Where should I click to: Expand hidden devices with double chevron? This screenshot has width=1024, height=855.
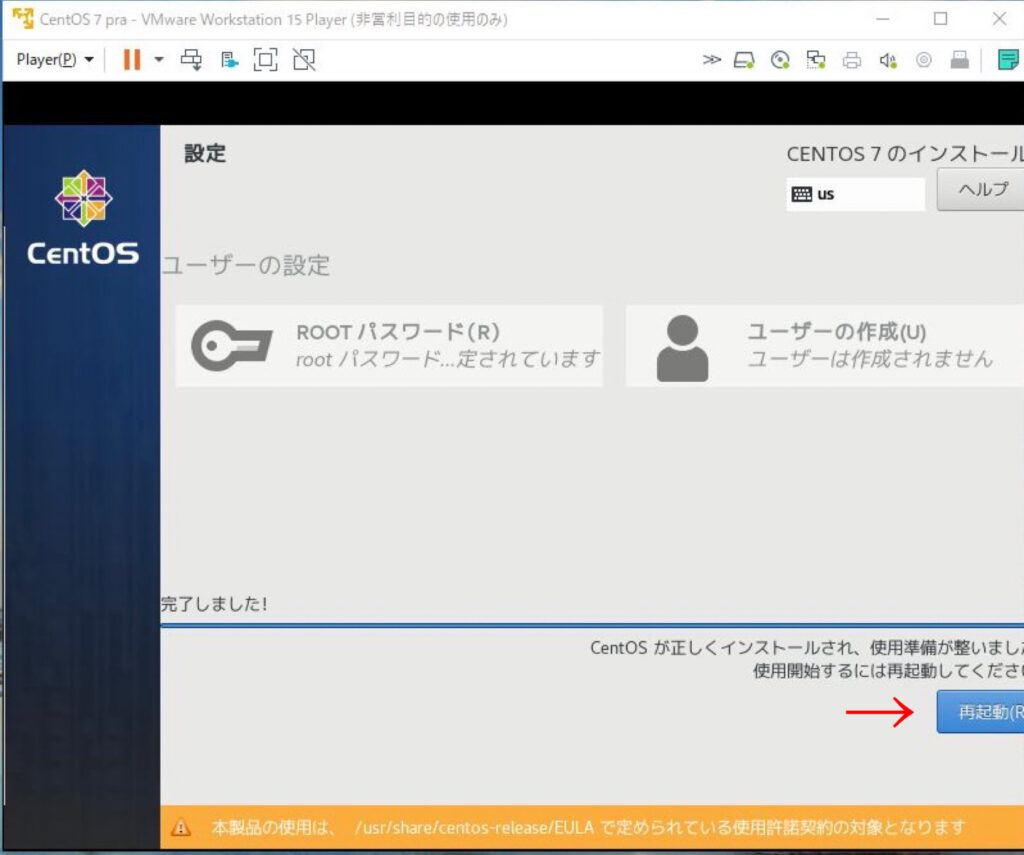click(x=711, y=60)
